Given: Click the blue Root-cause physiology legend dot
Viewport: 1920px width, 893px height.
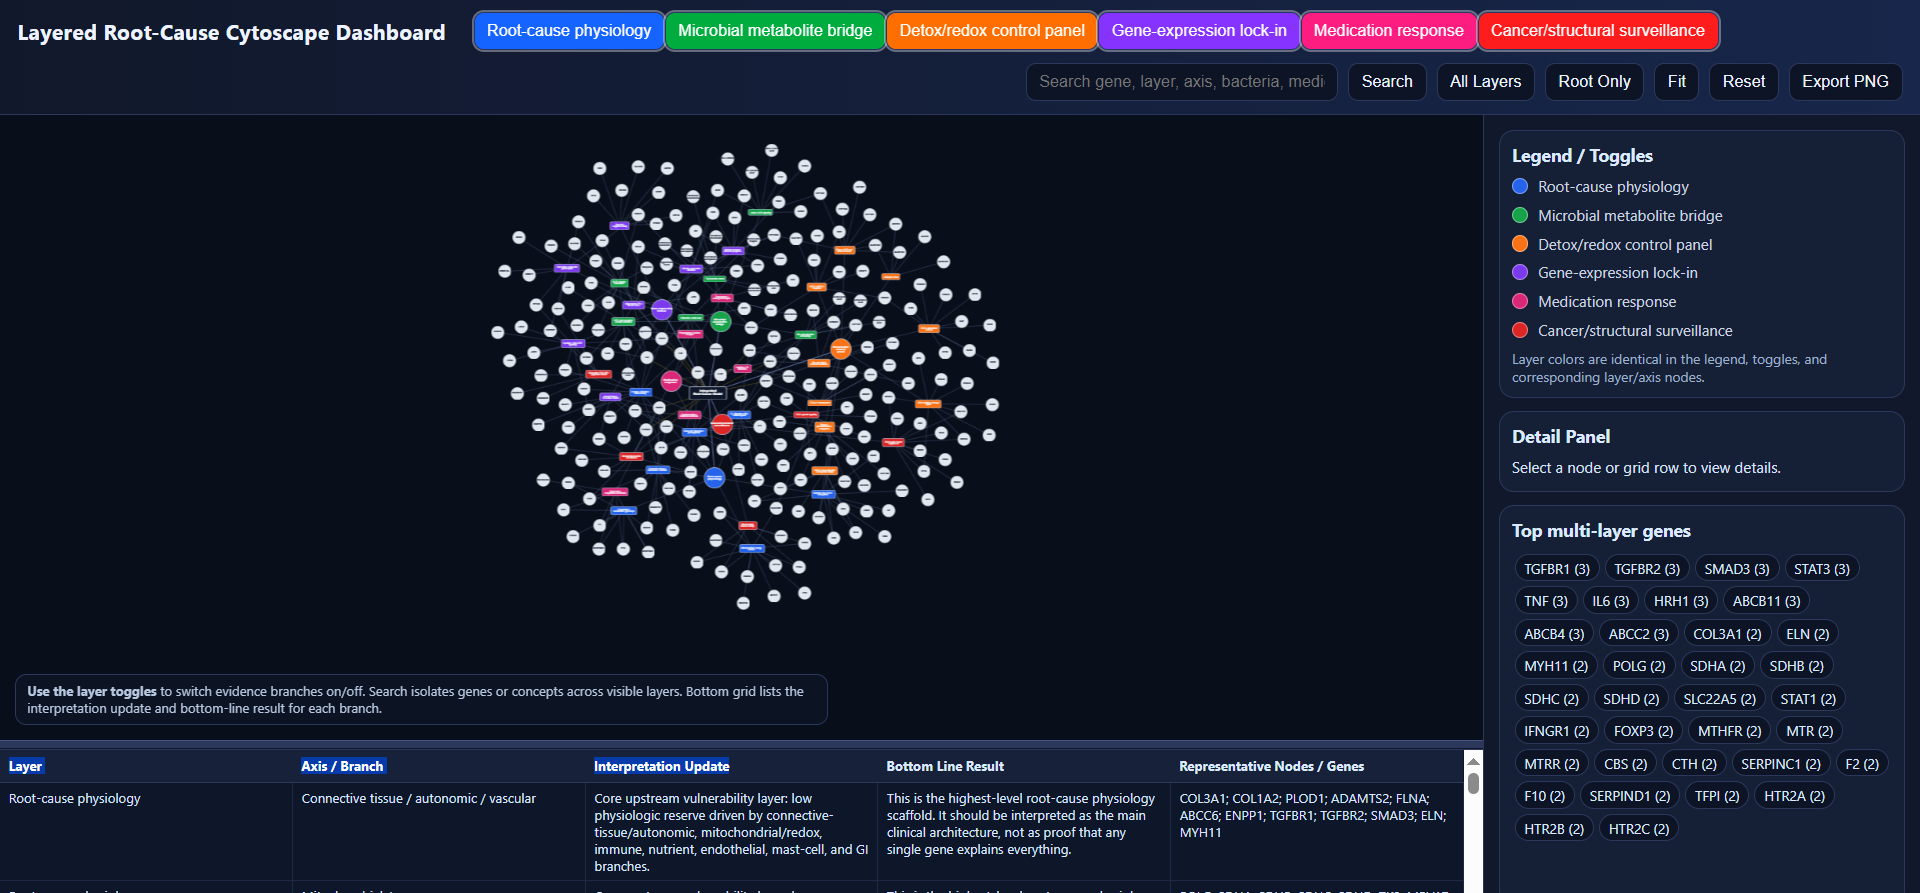Looking at the screenshot, I should [x=1520, y=186].
